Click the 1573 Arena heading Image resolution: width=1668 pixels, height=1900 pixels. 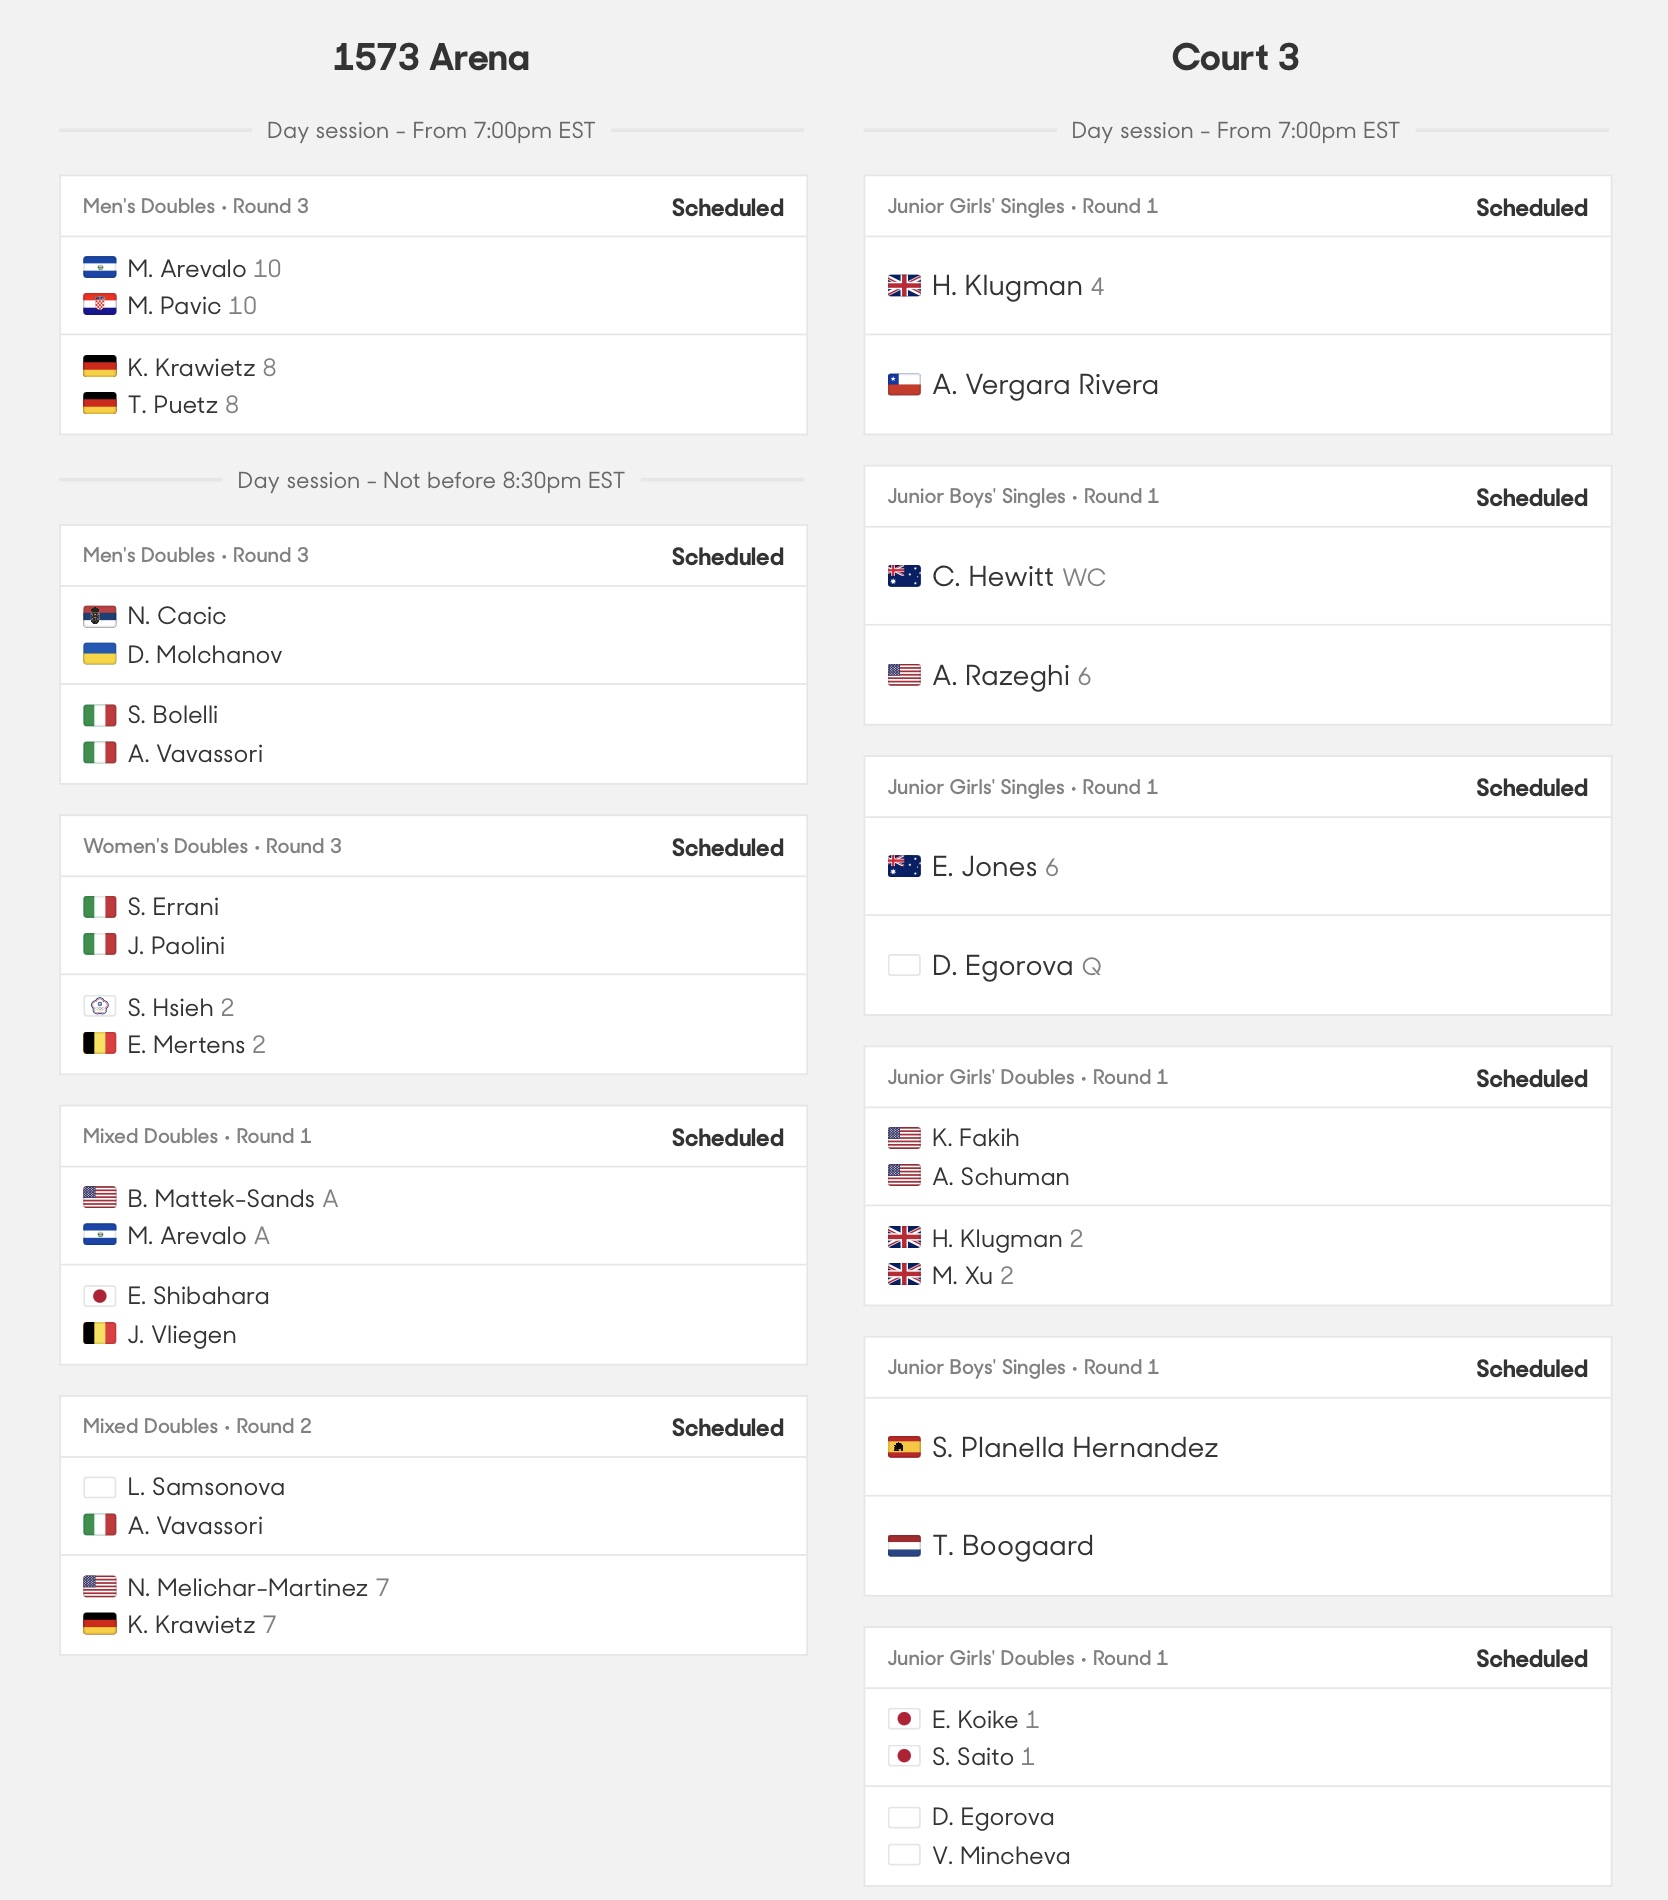(431, 57)
